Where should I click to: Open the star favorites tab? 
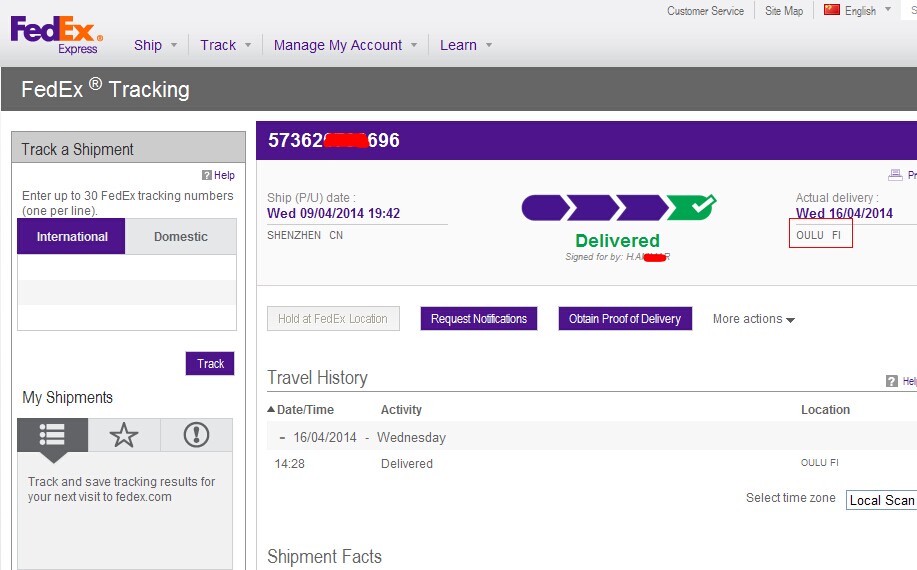pyautogui.click(x=124, y=434)
